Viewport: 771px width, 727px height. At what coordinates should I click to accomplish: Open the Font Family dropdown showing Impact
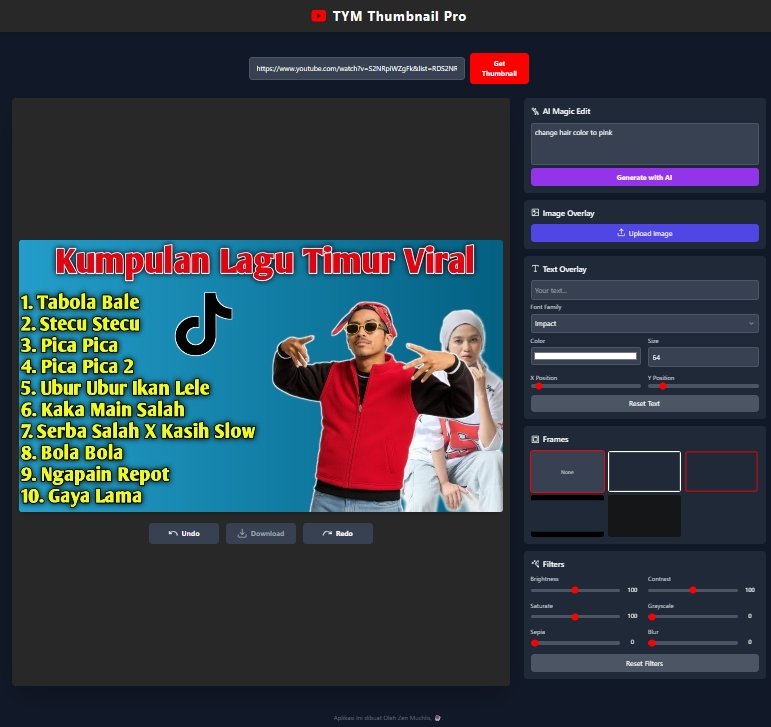[x=644, y=323]
